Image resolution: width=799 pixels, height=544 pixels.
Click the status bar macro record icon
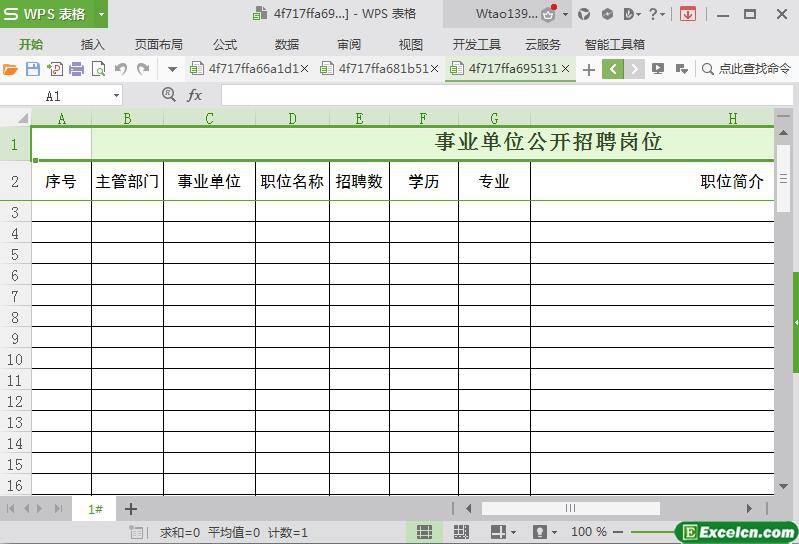(136, 533)
